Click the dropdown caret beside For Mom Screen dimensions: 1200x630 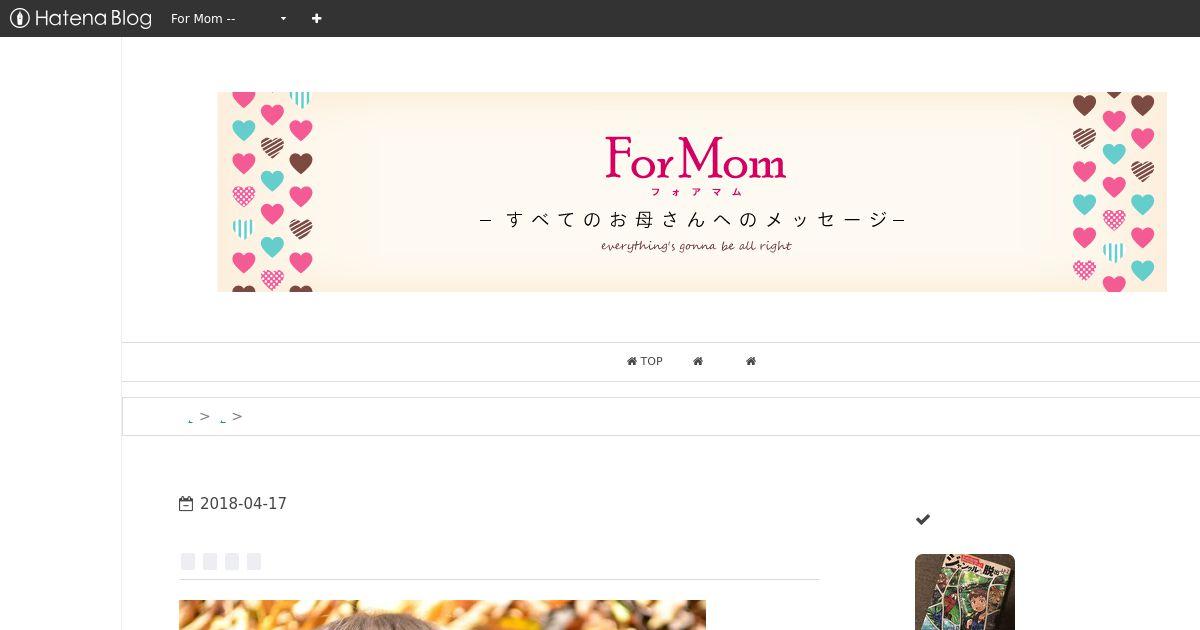coord(283,19)
